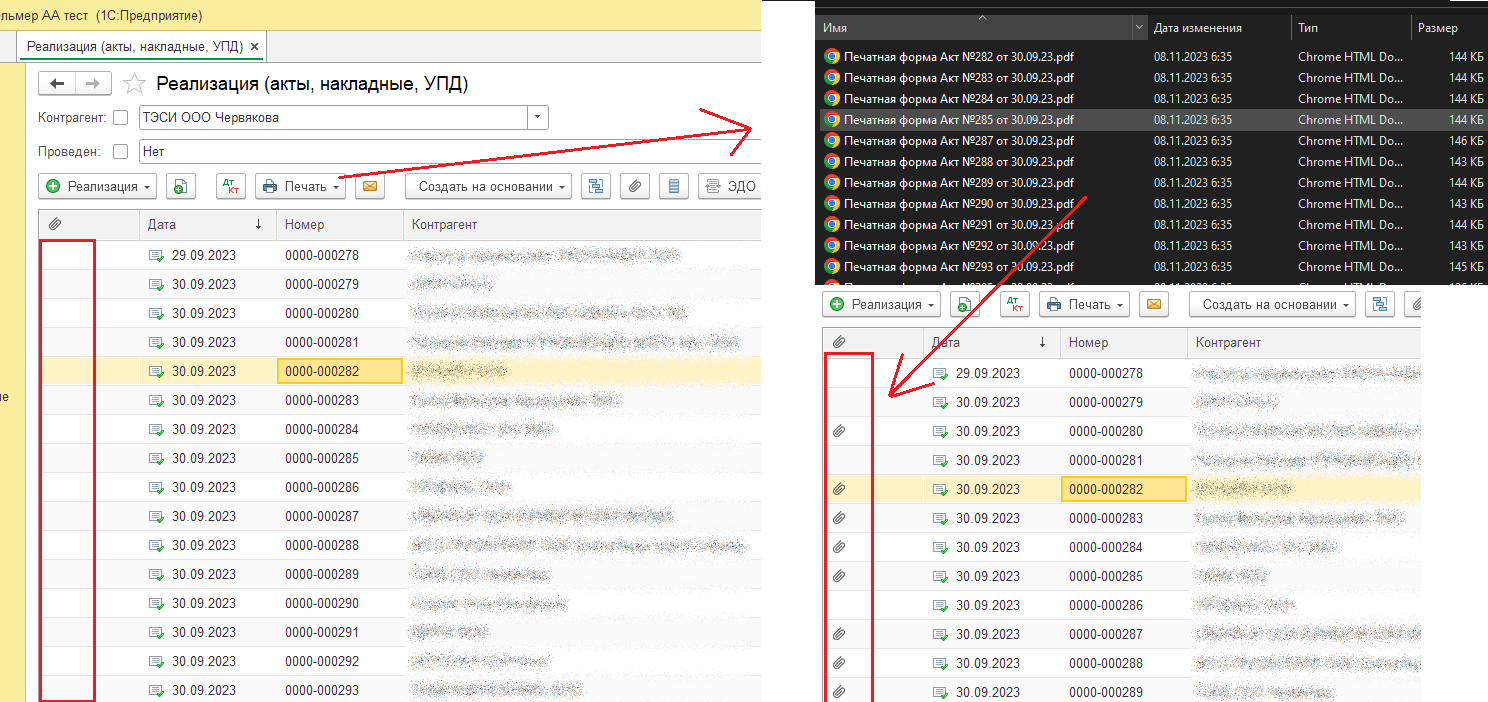Enable the Проведен filter checkbox
This screenshot has height=702, width=1488.
click(x=121, y=152)
